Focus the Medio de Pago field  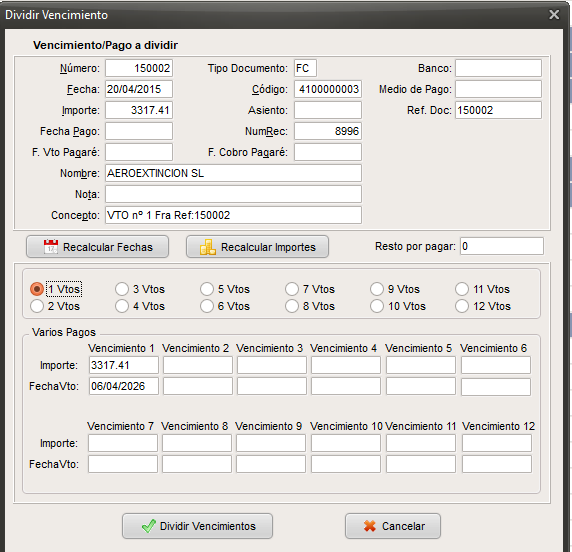click(x=498, y=89)
